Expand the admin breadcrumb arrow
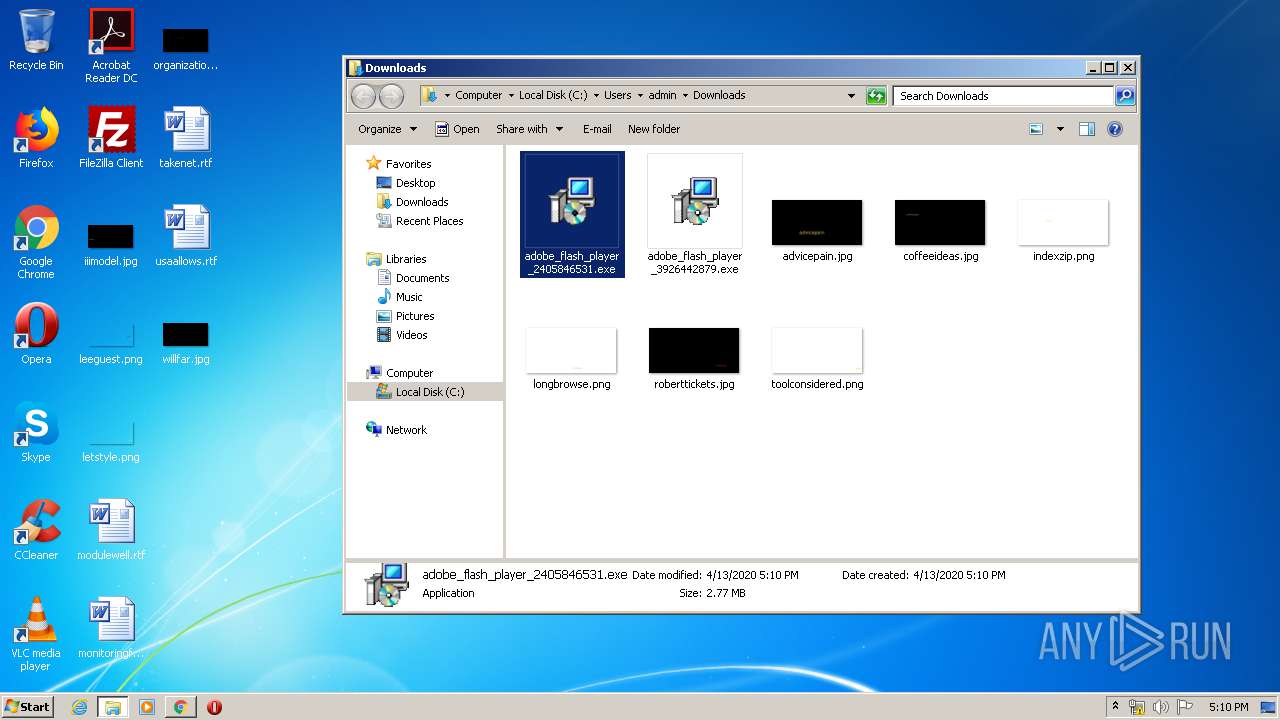The image size is (1280, 720). (x=685, y=96)
